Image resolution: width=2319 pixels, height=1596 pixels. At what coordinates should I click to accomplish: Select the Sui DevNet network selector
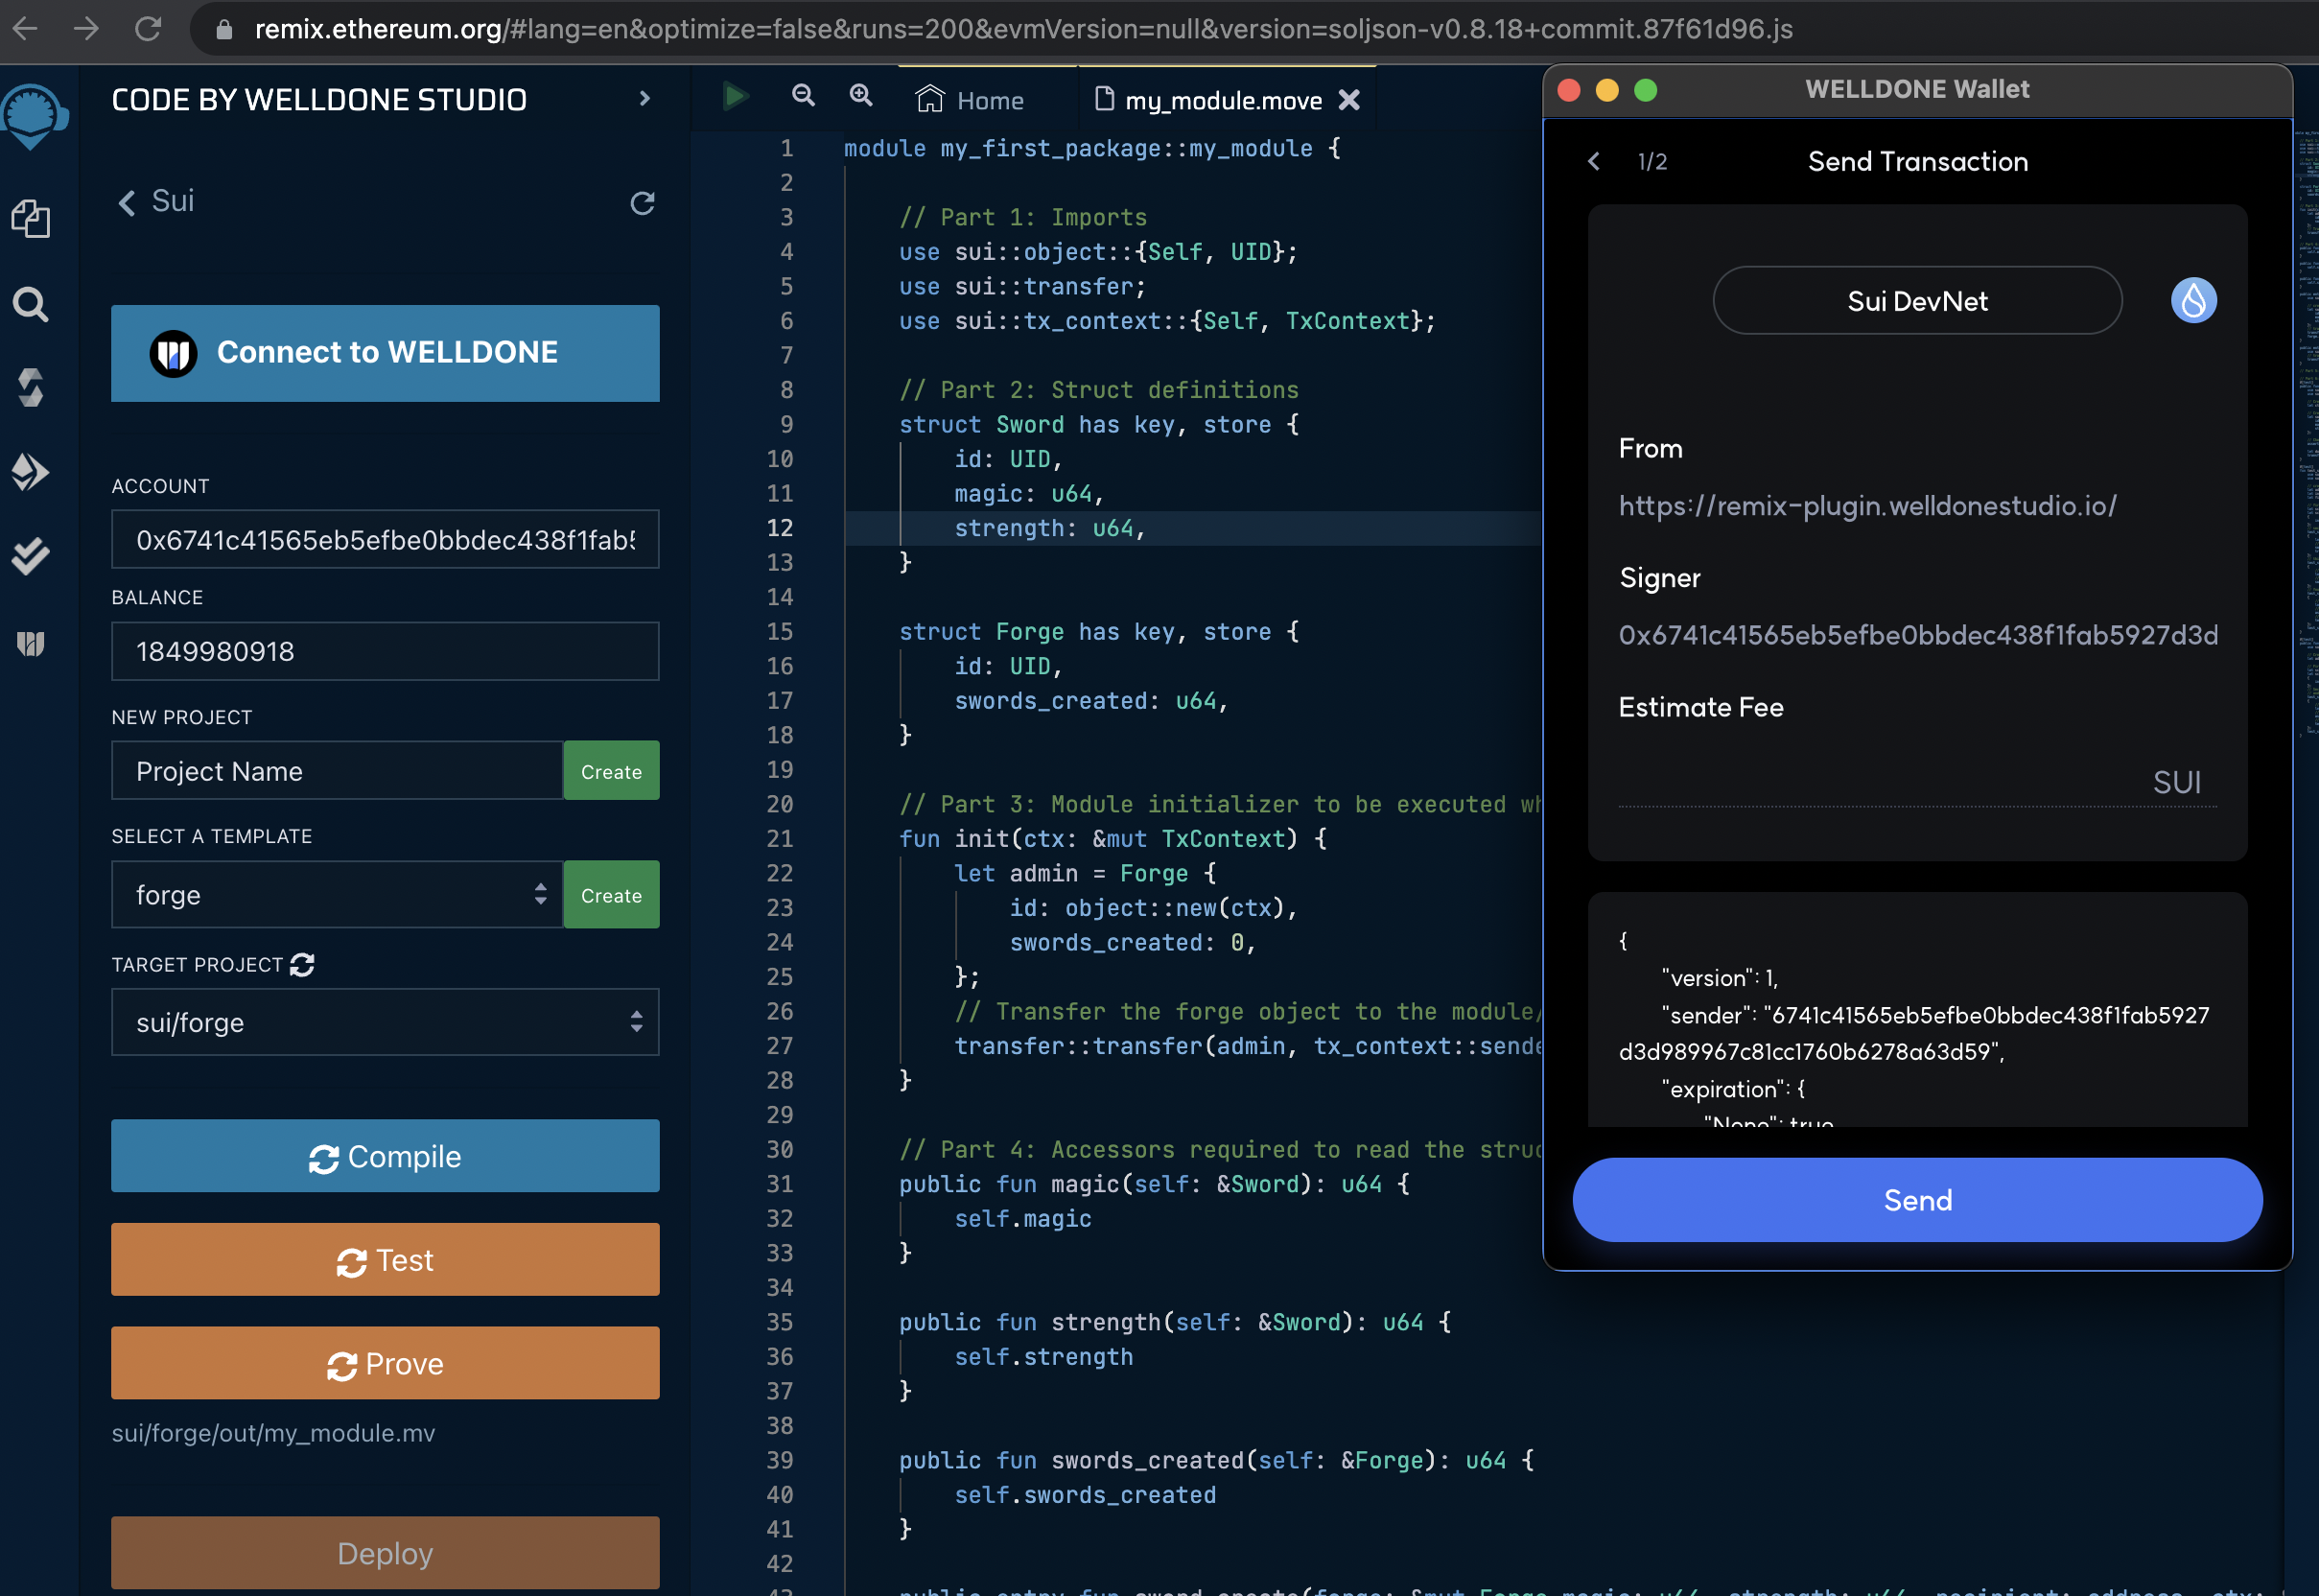[1917, 300]
